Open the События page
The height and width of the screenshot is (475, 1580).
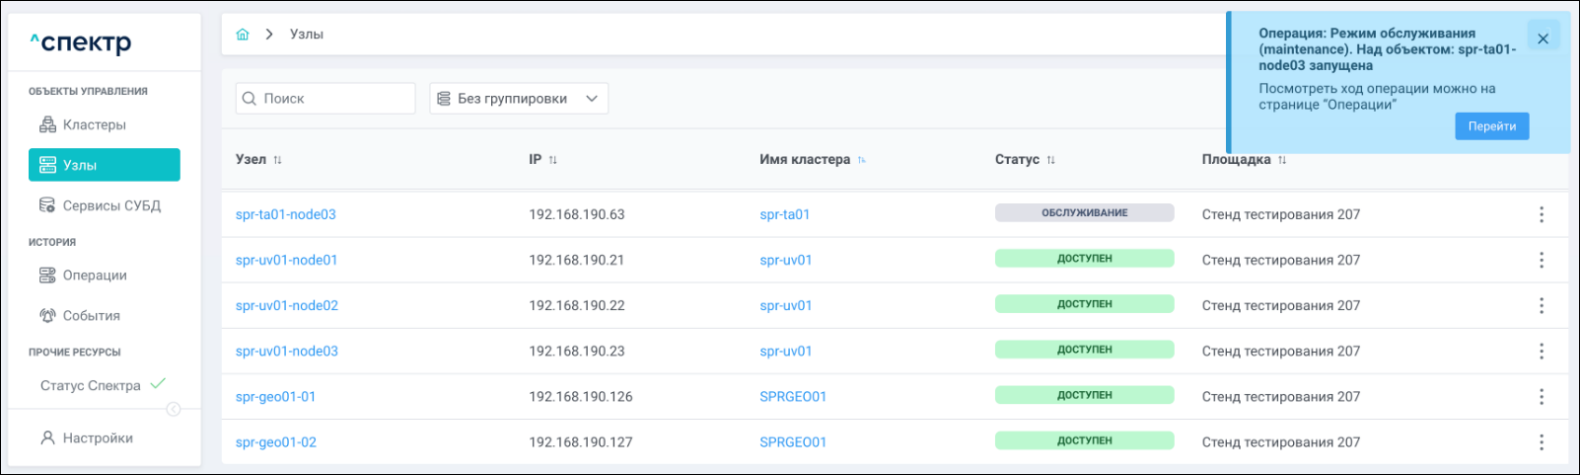click(x=91, y=315)
